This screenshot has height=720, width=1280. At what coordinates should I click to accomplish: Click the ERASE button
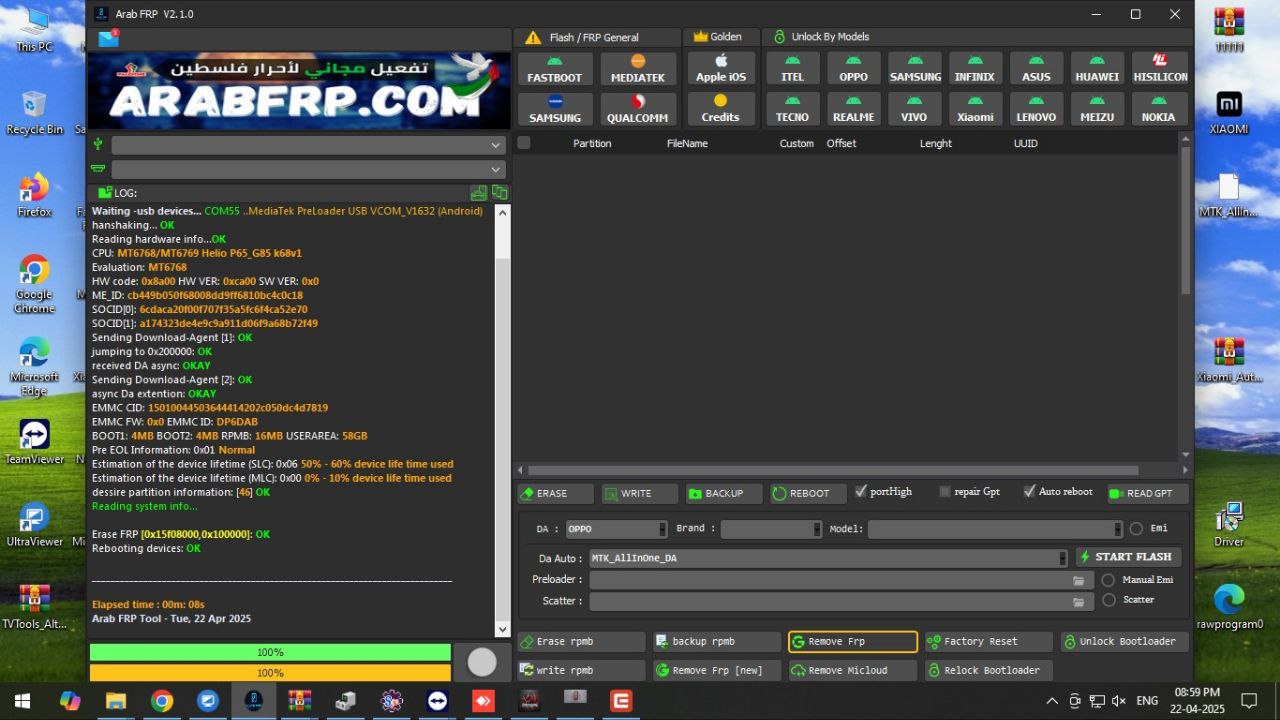coord(555,493)
